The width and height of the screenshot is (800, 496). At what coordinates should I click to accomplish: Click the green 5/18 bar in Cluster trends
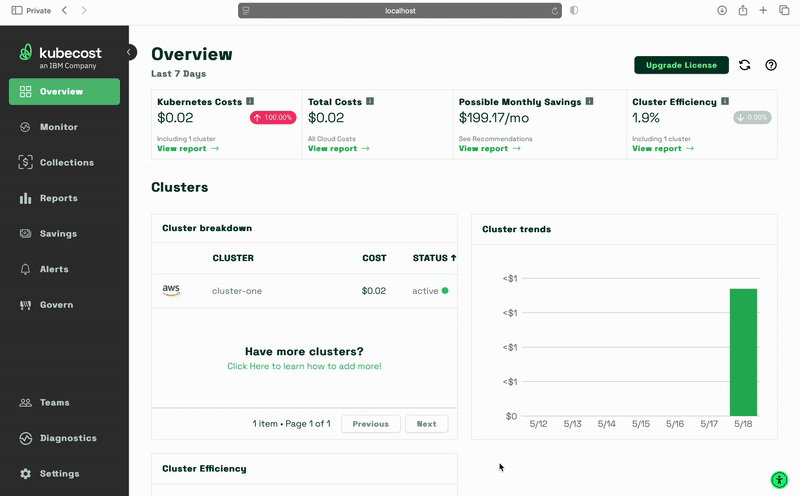(x=743, y=352)
